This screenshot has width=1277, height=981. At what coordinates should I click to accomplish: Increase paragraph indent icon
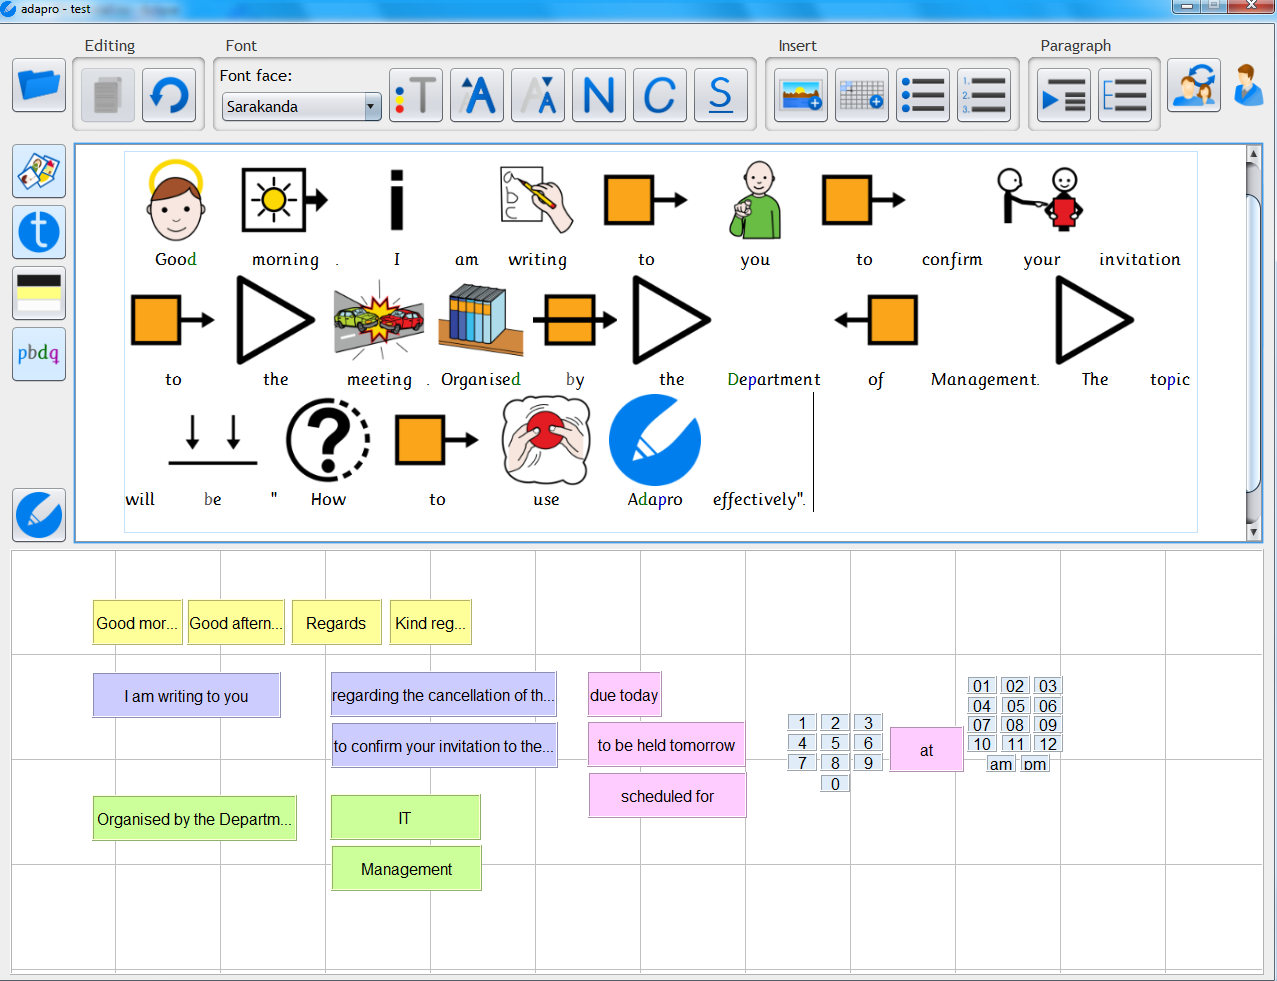pos(1064,96)
